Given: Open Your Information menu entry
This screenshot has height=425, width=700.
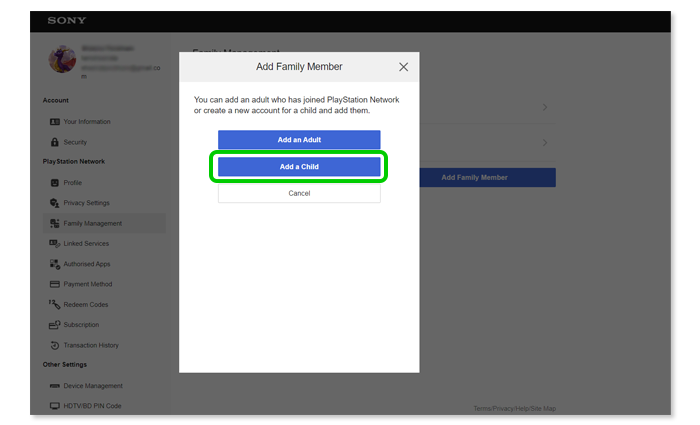Looking at the screenshot, I should pos(87,122).
